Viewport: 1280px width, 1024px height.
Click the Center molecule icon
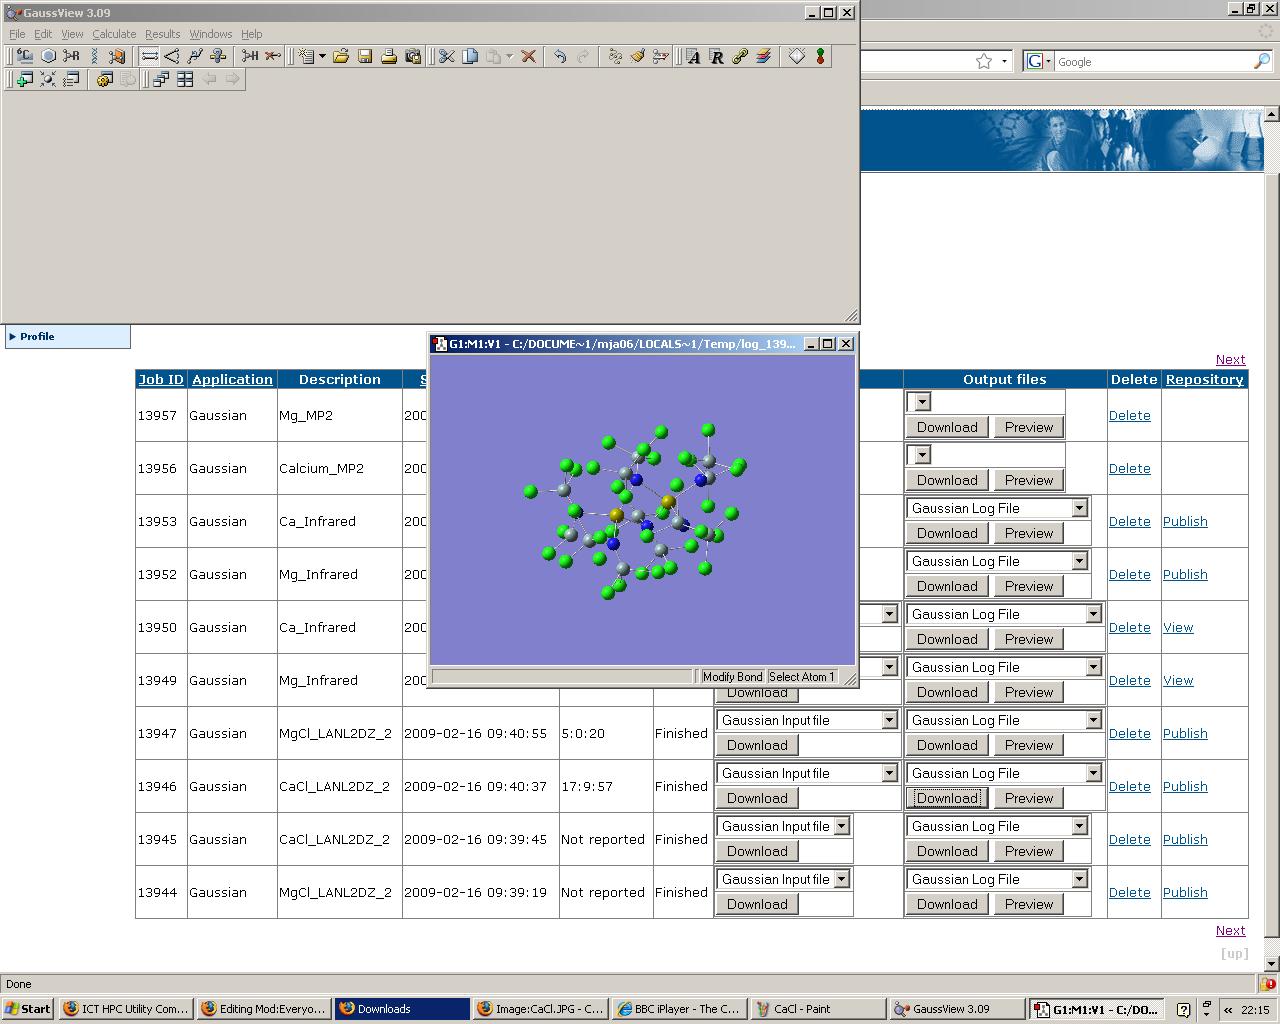pos(47,79)
